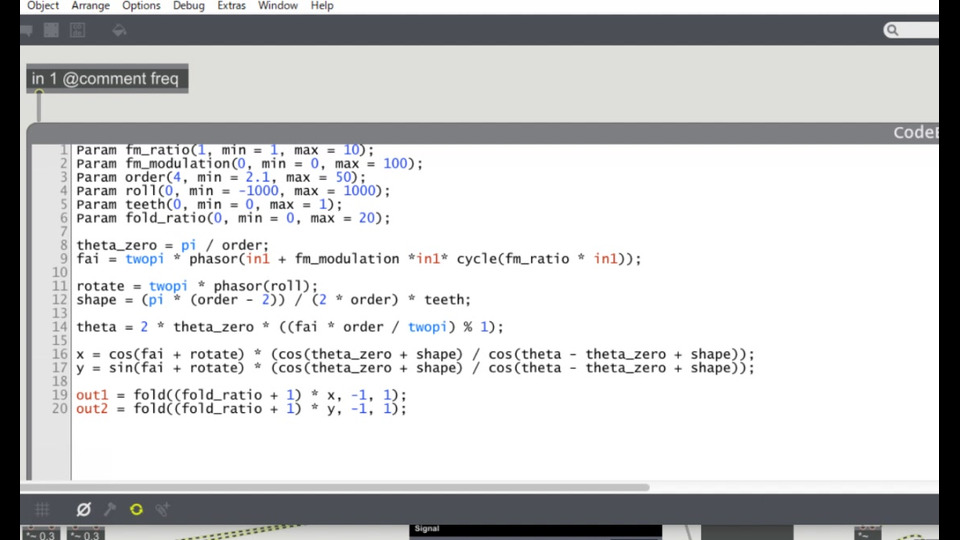Toggle the yellow auto-compile circular arrows
Image resolution: width=960 pixels, height=540 pixels.
(137, 509)
